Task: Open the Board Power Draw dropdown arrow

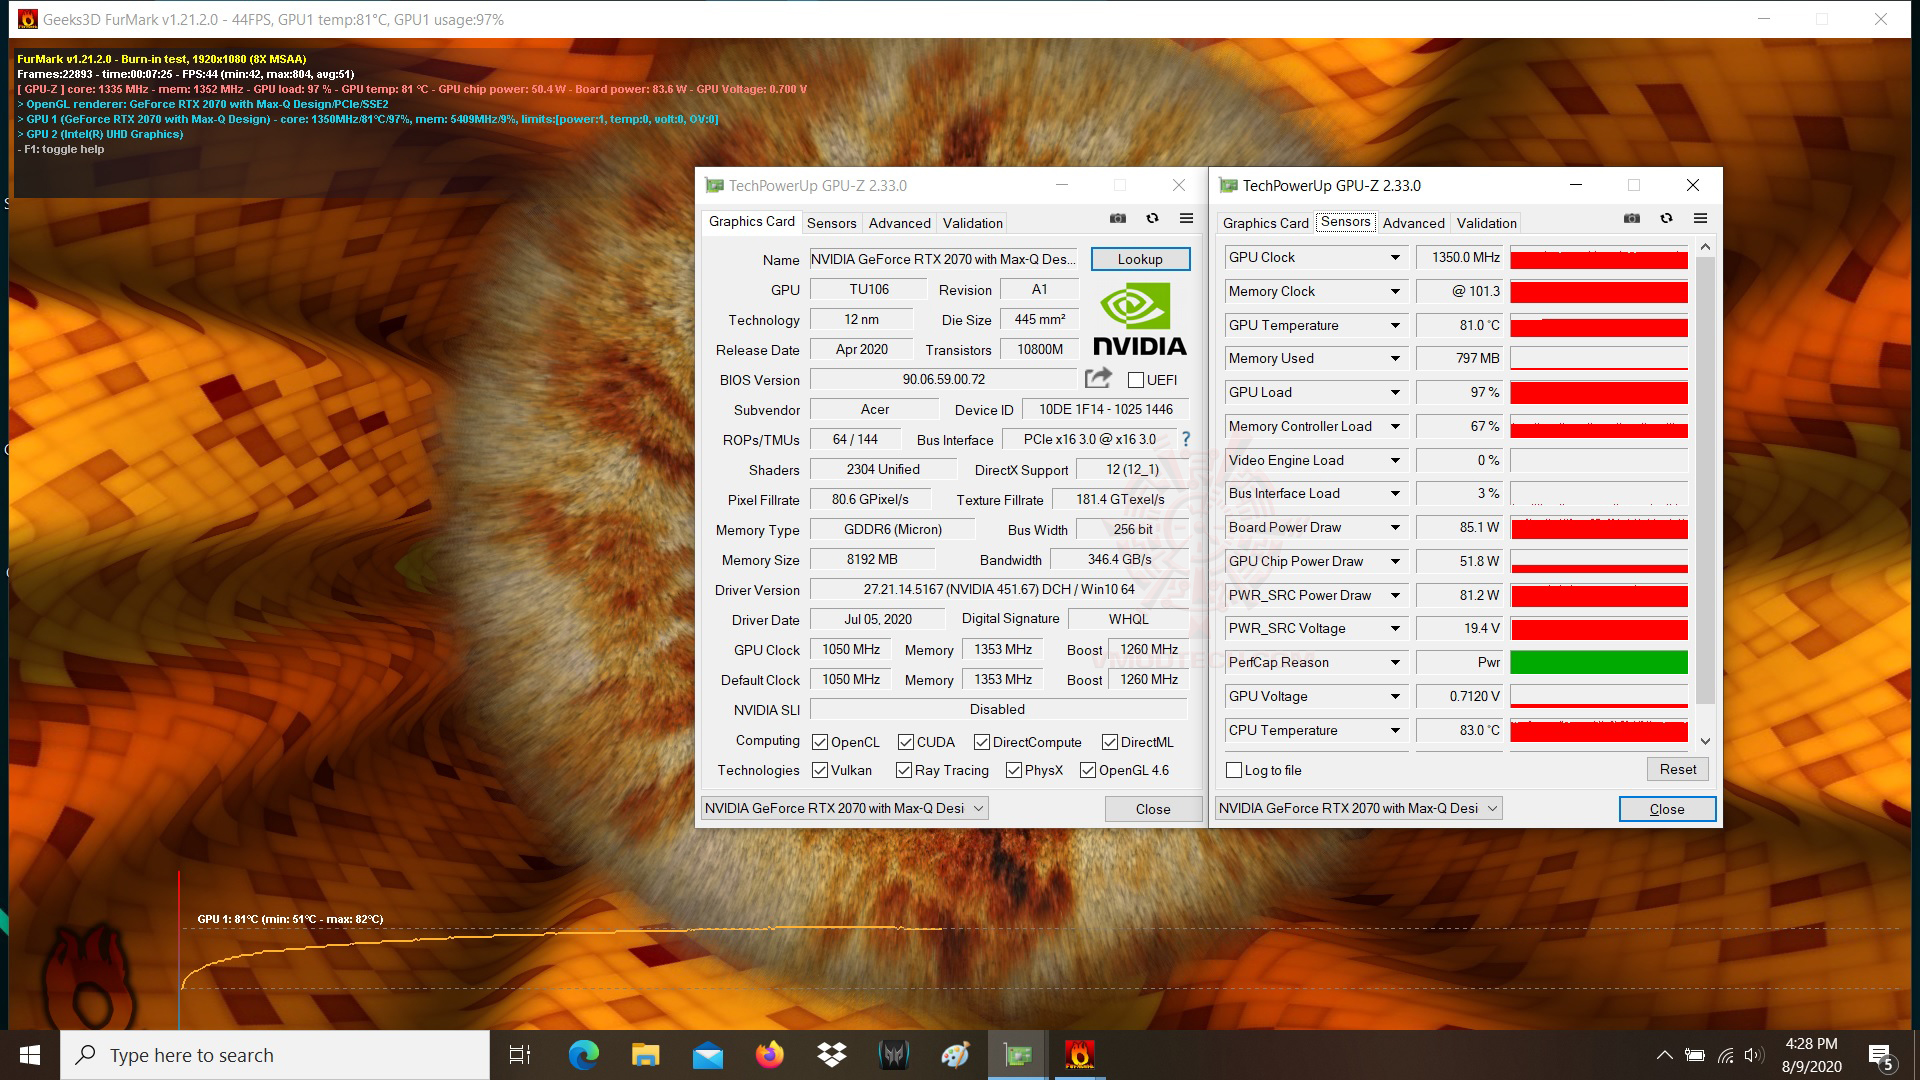Action: (1395, 528)
